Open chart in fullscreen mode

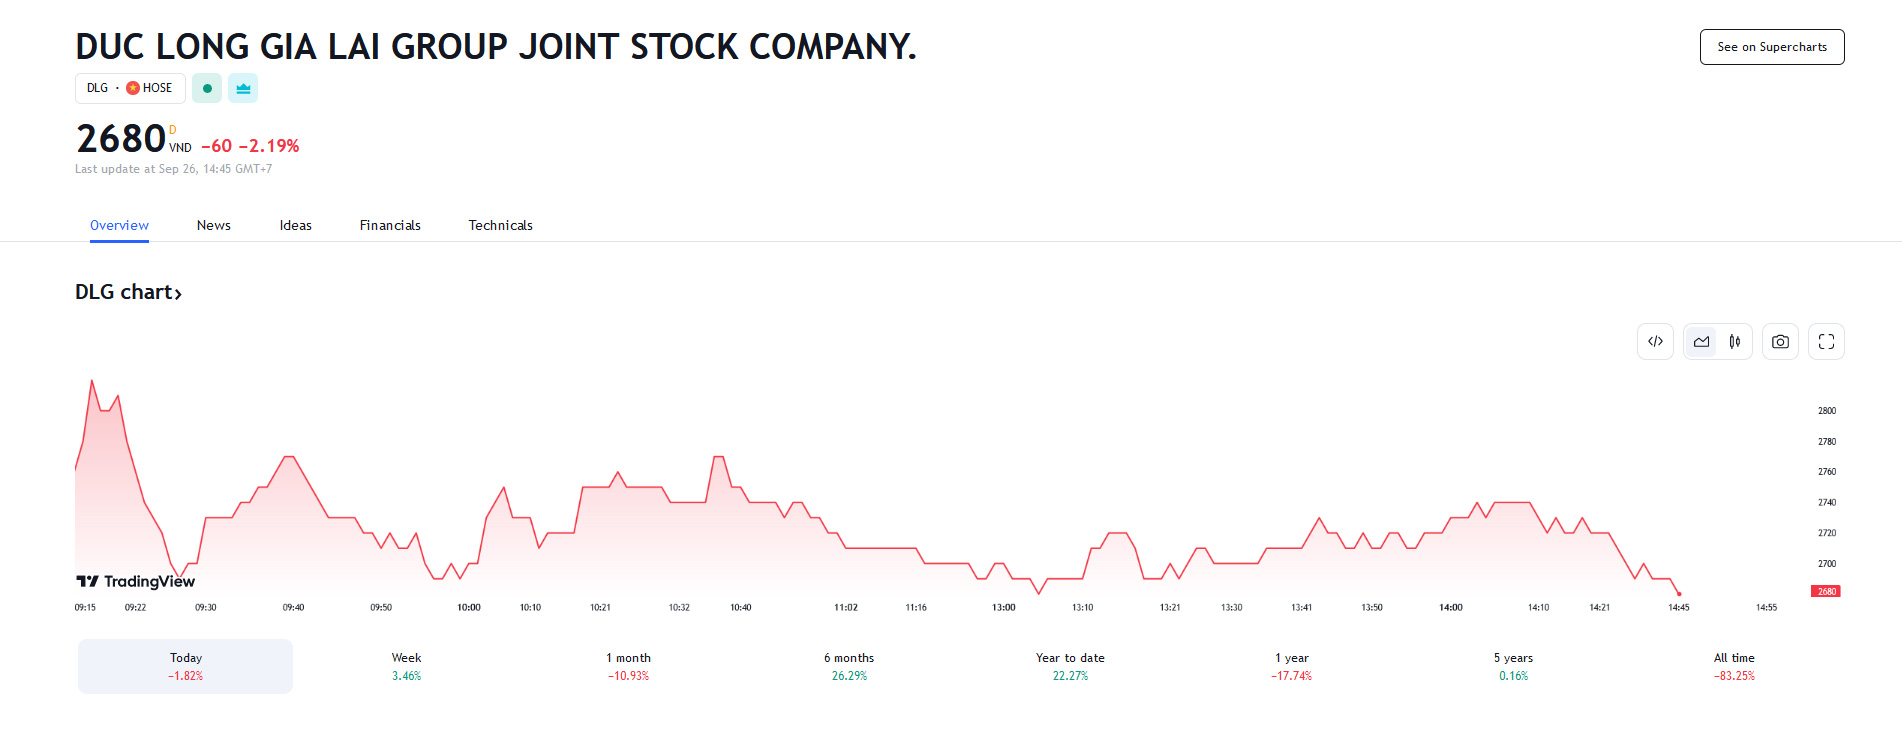1826,342
